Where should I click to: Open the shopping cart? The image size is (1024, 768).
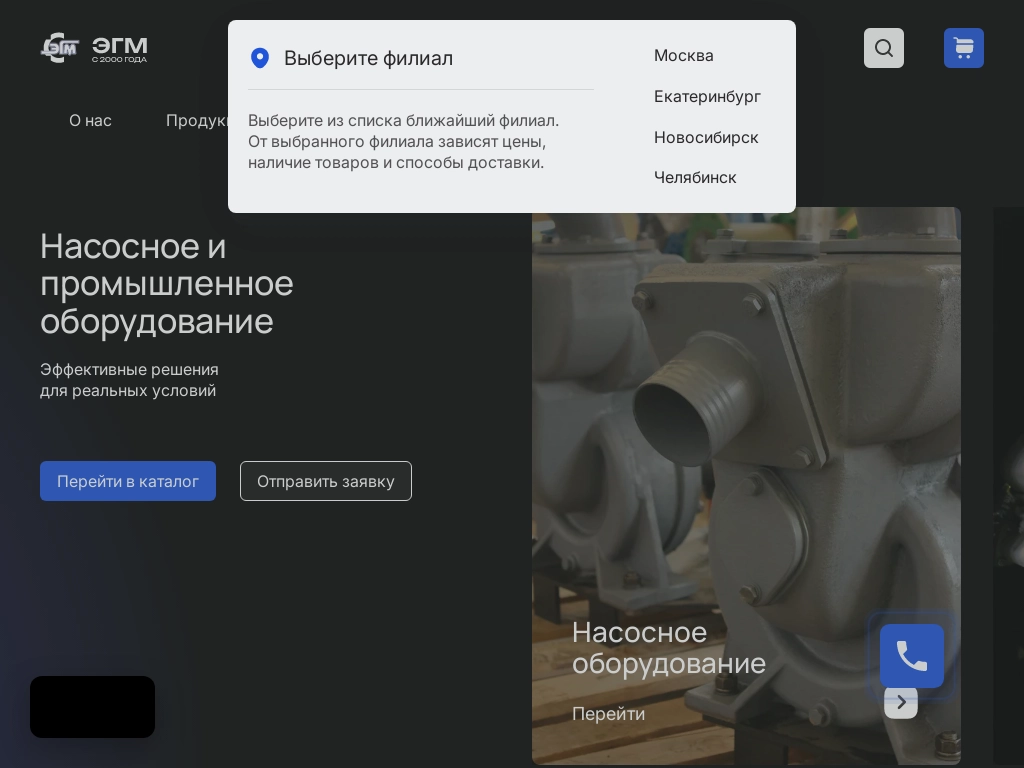click(963, 48)
